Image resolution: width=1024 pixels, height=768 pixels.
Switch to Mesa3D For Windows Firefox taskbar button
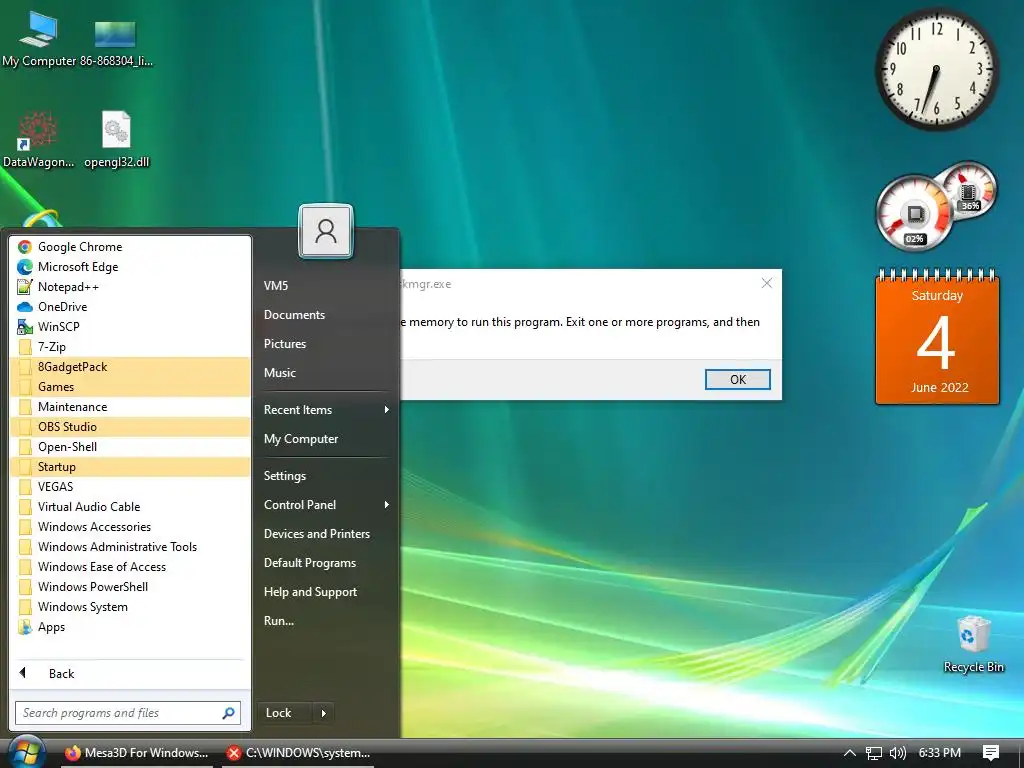(x=138, y=753)
